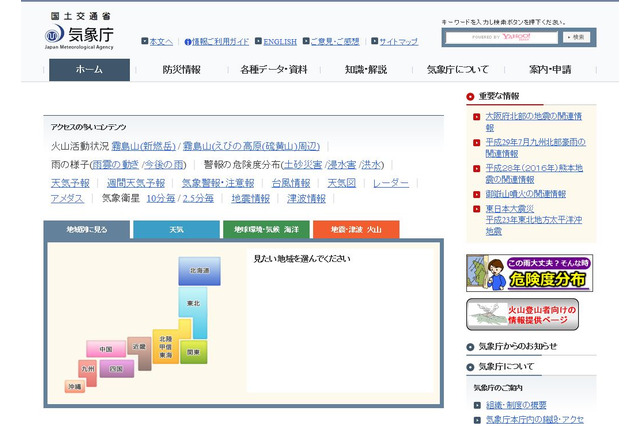Click the ENGLISH language link

click(275, 42)
